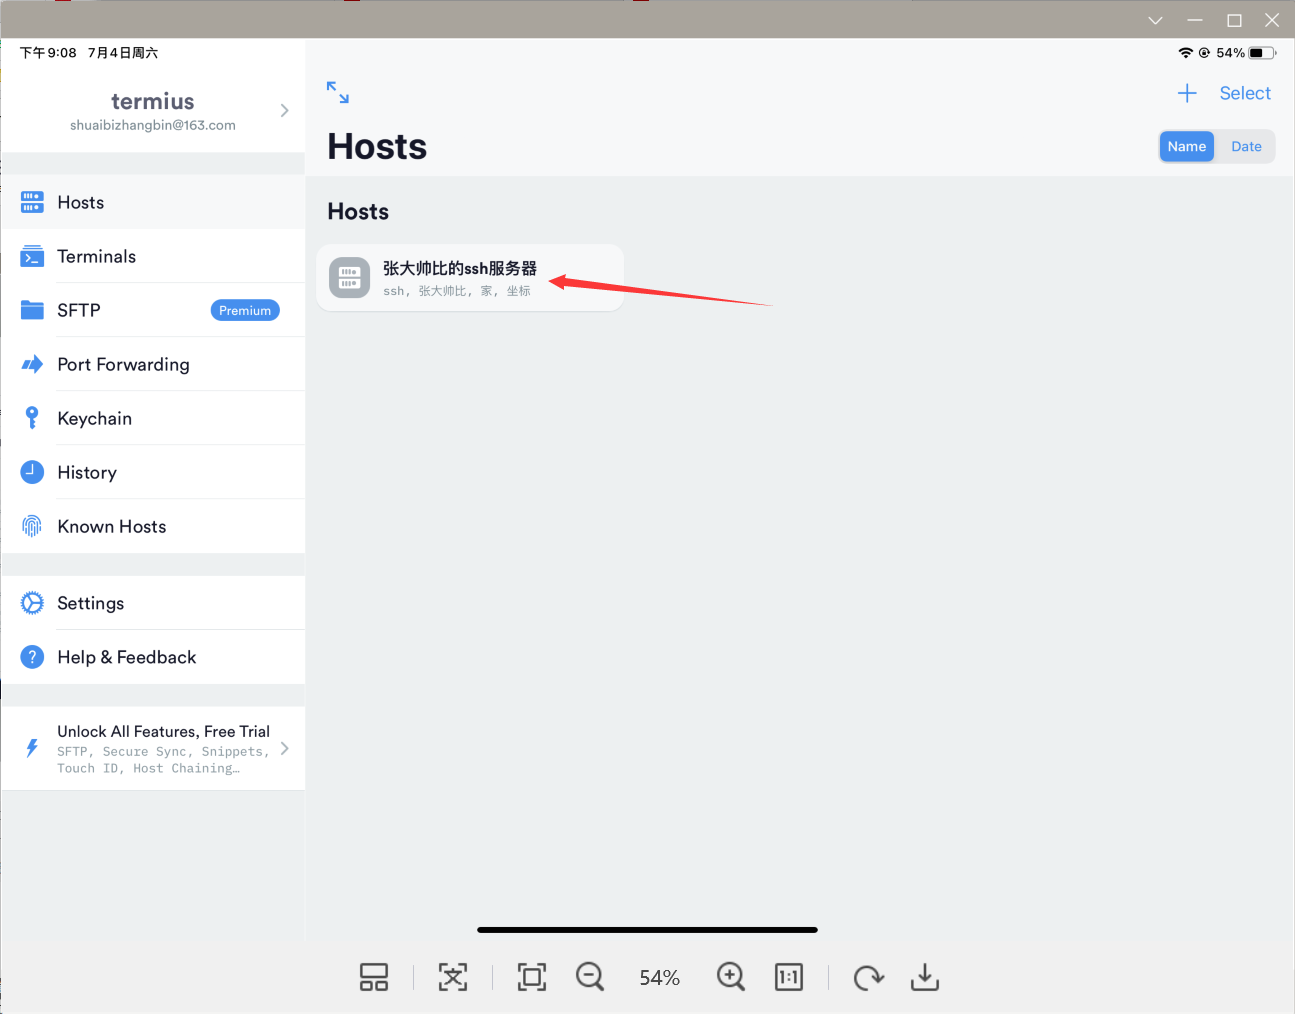This screenshot has height=1014, width=1295.
Task: Reset display scale with the 1:1 control
Action: (789, 977)
